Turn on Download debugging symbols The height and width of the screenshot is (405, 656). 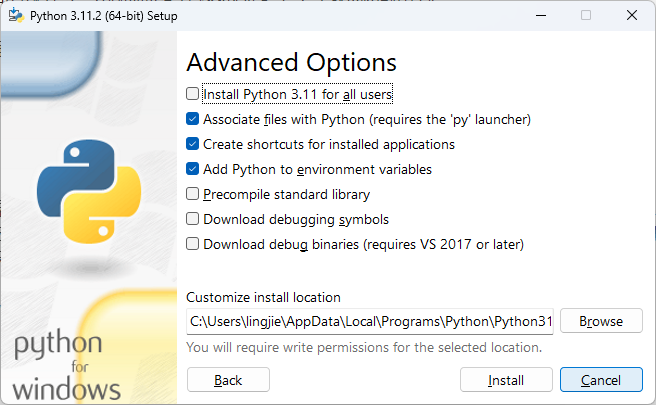pyautogui.click(x=193, y=219)
